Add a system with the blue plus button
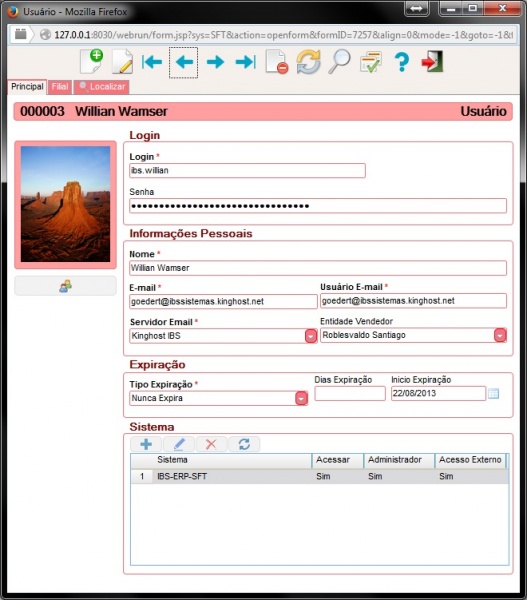The width and height of the screenshot is (527, 600). point(146,444)
